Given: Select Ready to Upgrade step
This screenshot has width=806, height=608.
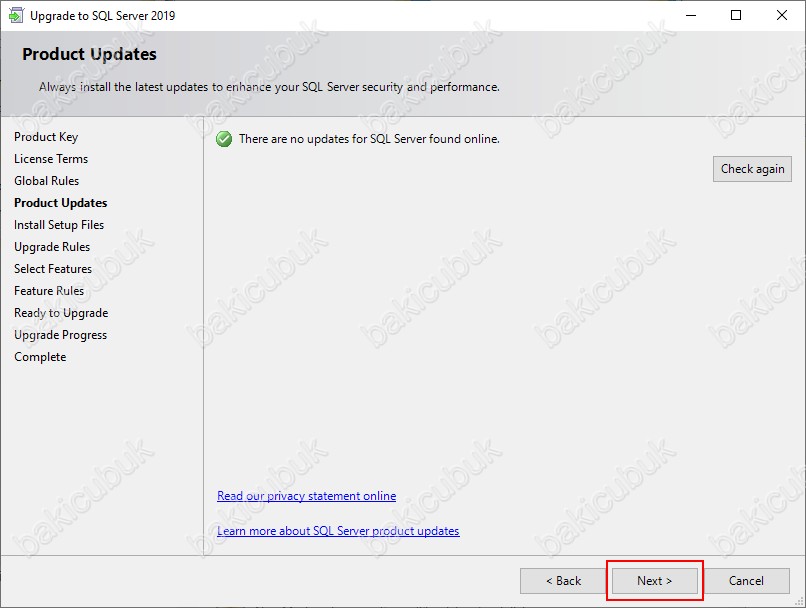Looking at the screenshot, I should [x=61, y=313].
